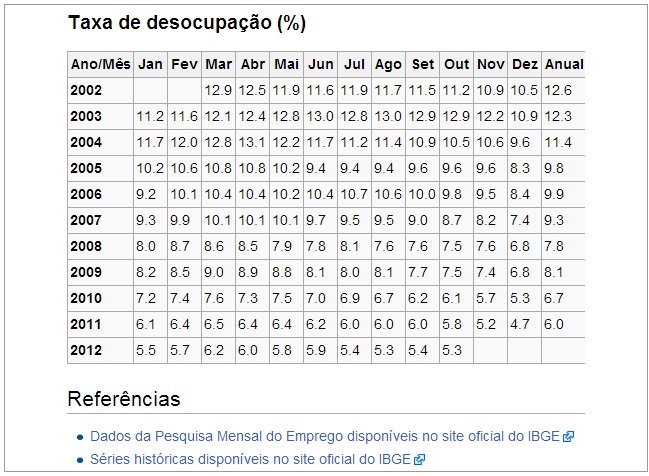This screenshot has width=649, height=476.
Task: Open the Séries históricas IBGE link
Action: click(x=251, y=459)
